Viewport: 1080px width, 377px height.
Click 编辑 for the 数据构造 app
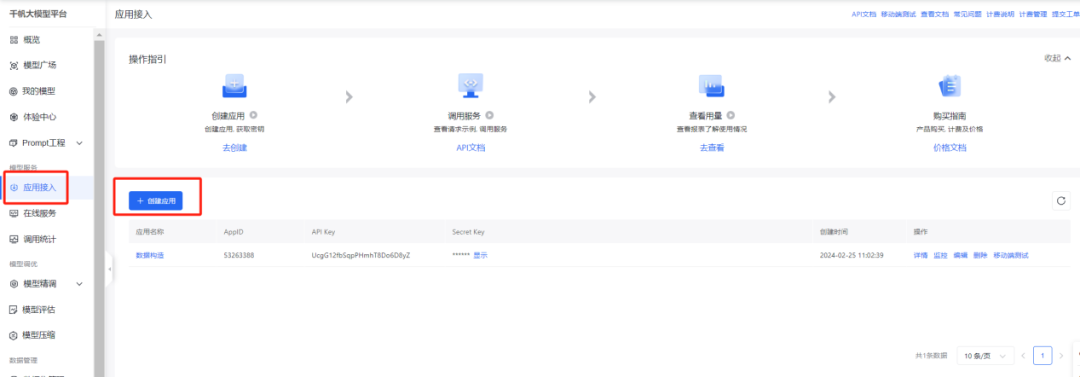960,255
